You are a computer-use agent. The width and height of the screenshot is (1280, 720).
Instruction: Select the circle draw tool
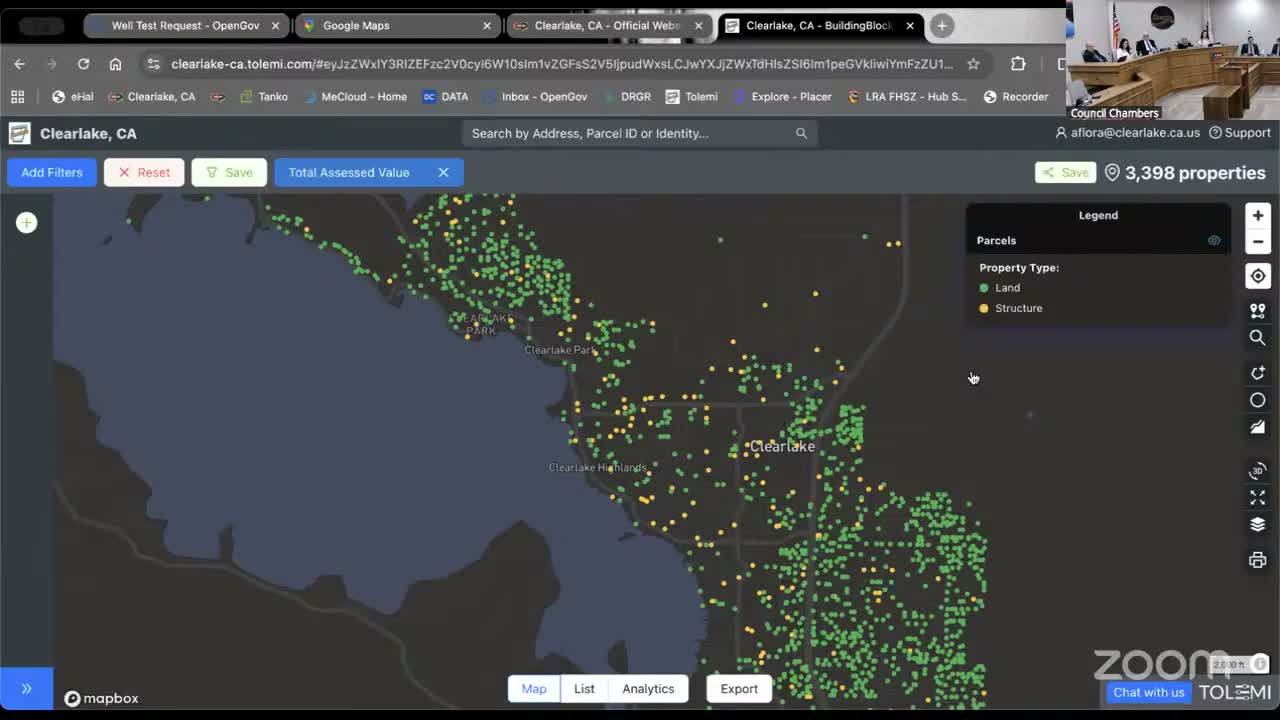click(1258, 400)
